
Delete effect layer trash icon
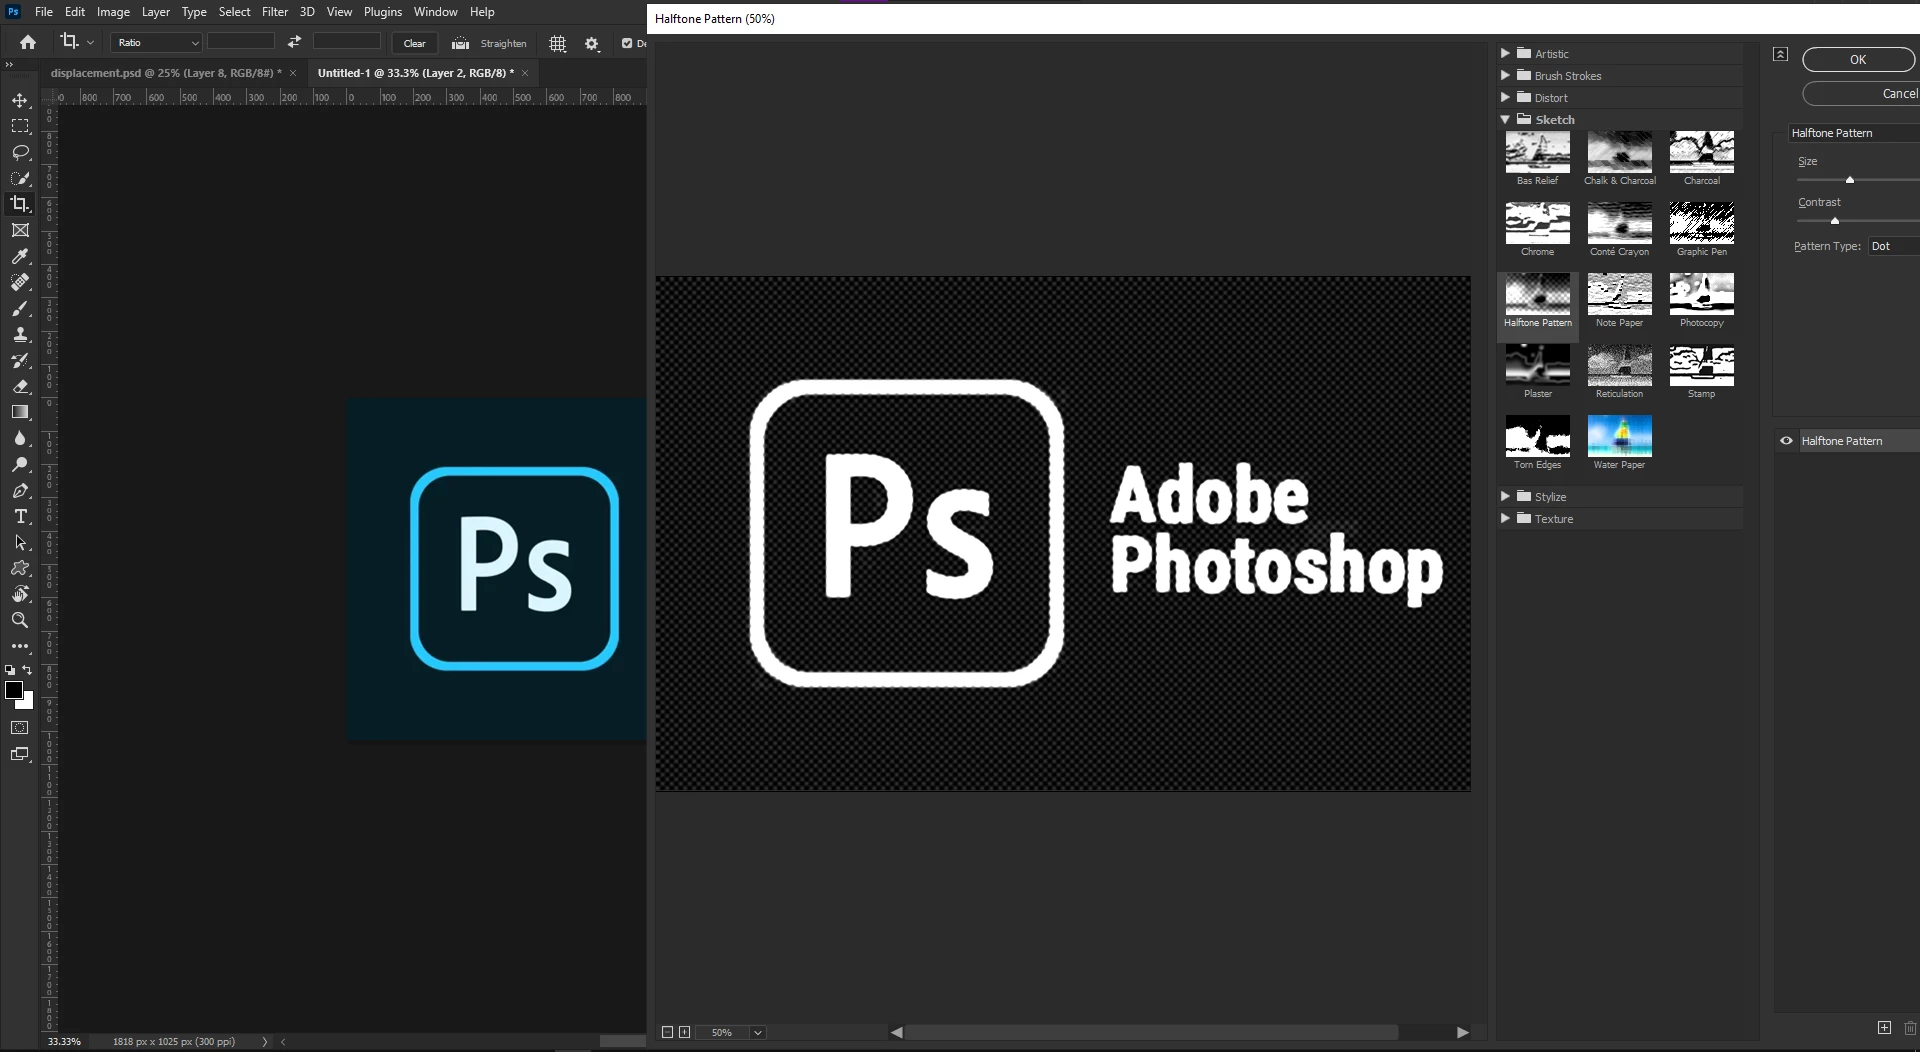point(1910,1027)
